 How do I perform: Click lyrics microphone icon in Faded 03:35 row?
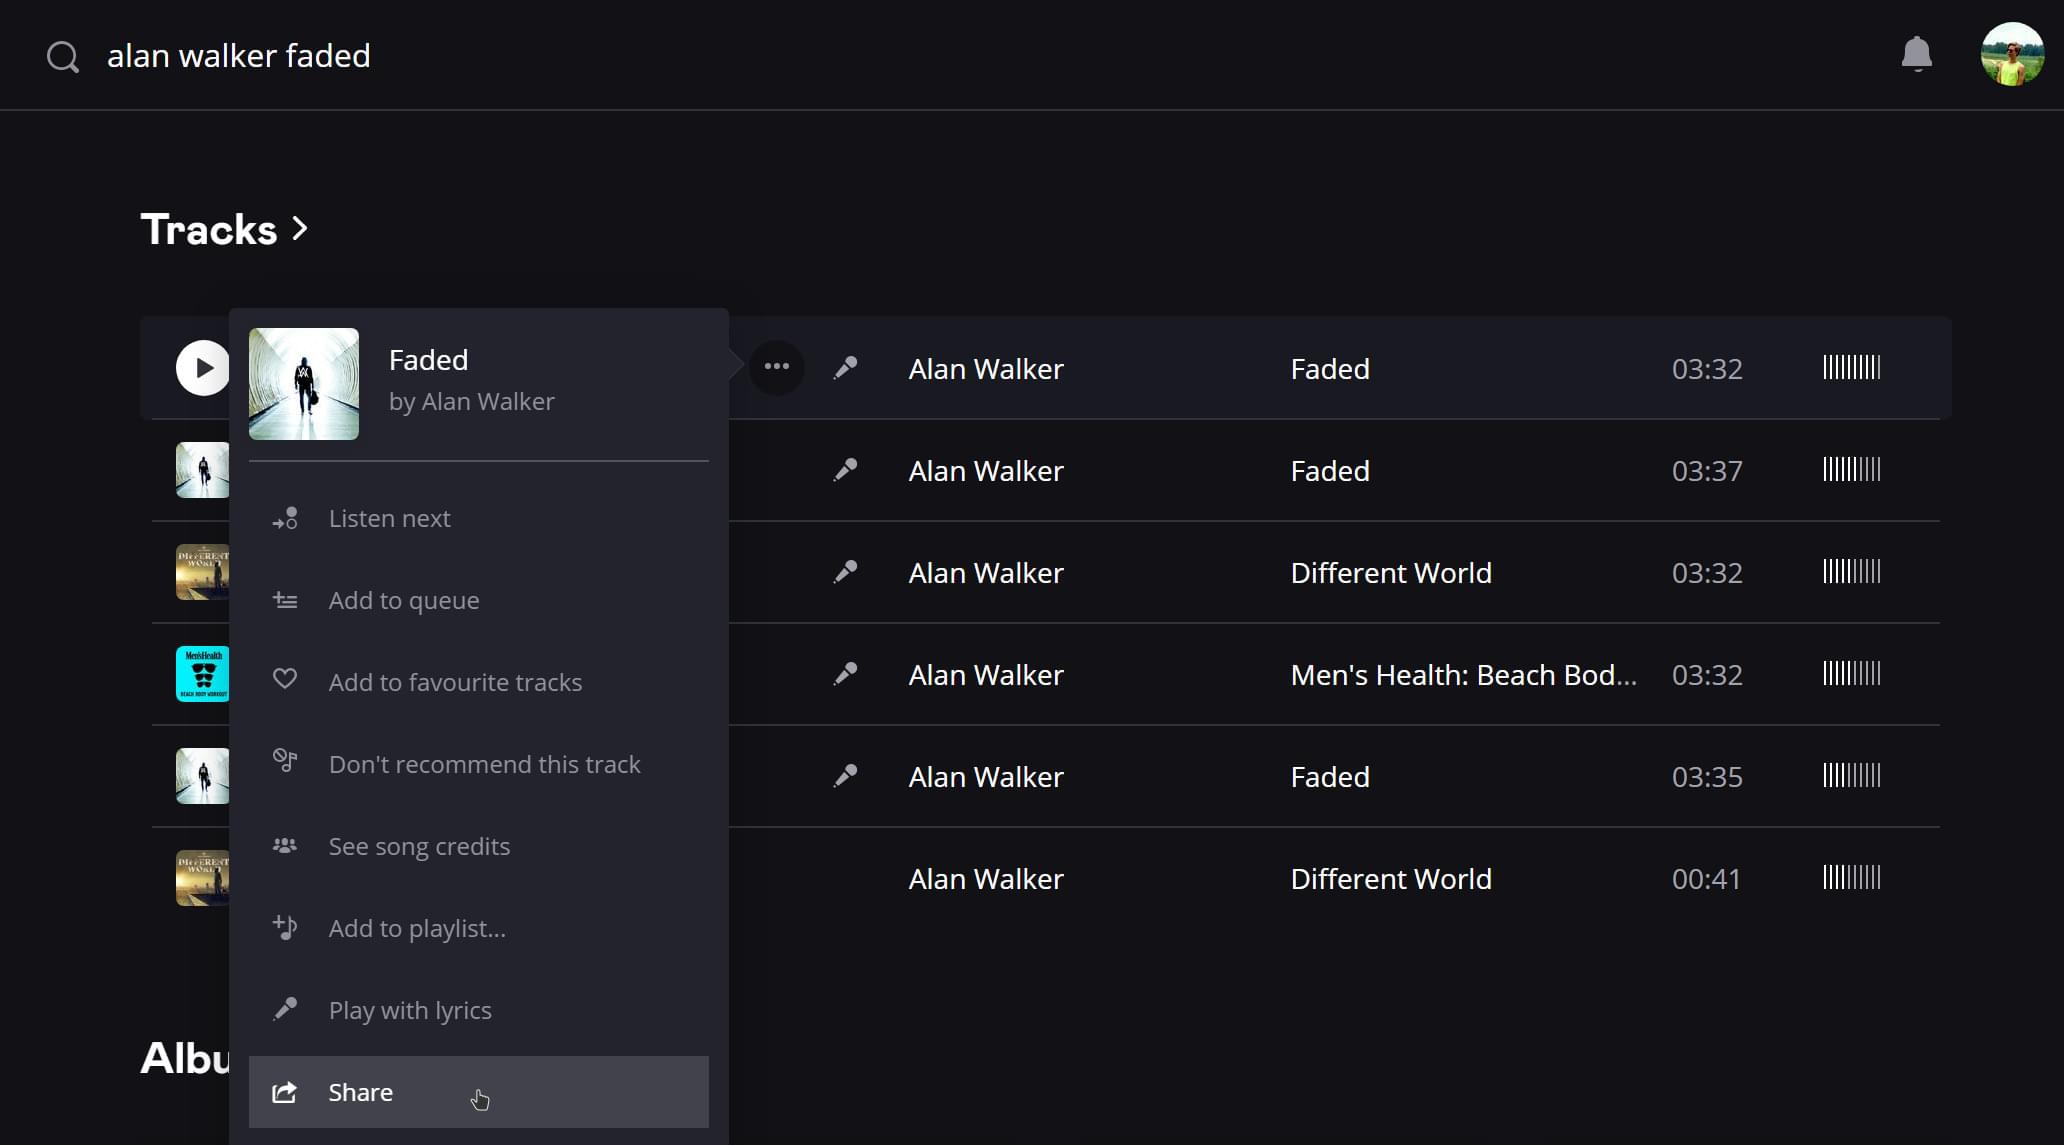click(x=846, y=776)
